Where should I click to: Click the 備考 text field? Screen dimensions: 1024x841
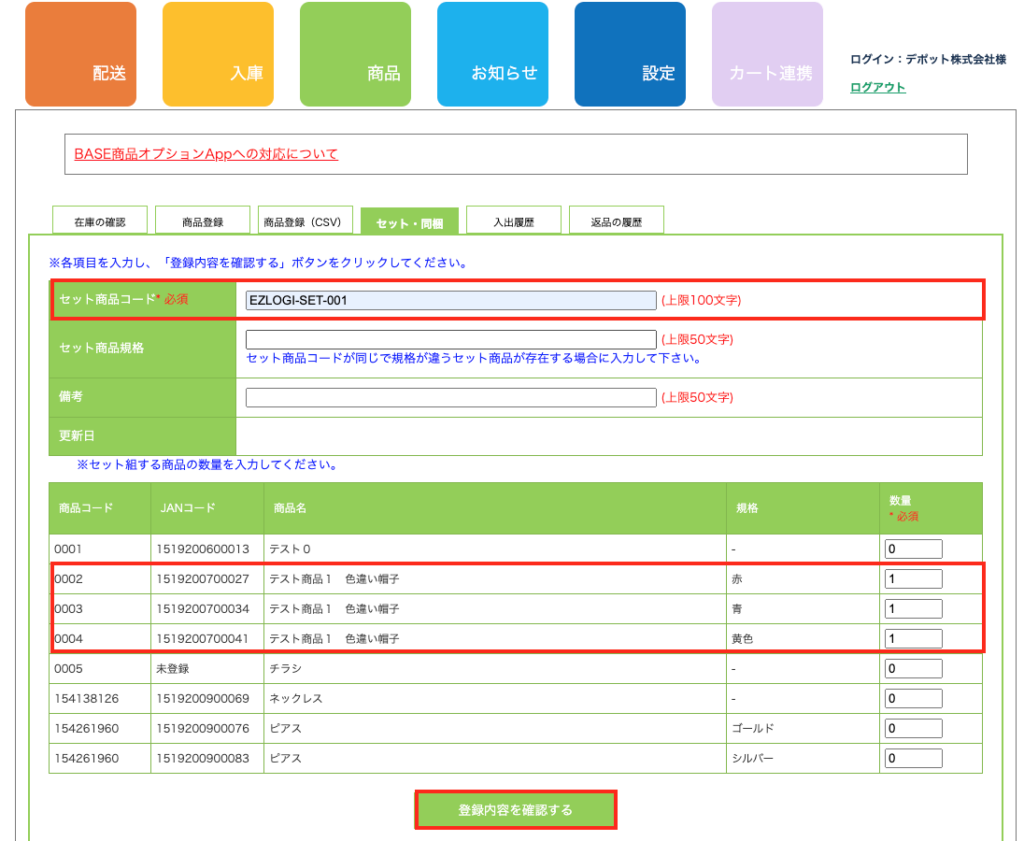click(x=451, y=397)
